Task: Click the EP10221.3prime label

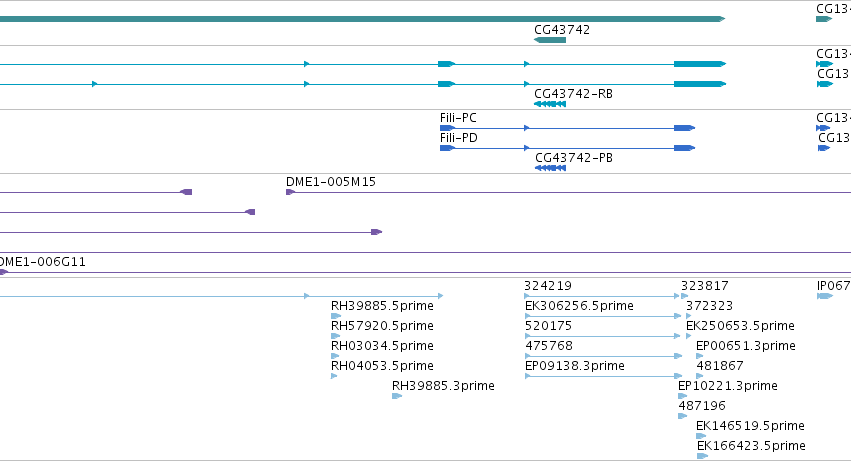Action: (x=728, y=386)
